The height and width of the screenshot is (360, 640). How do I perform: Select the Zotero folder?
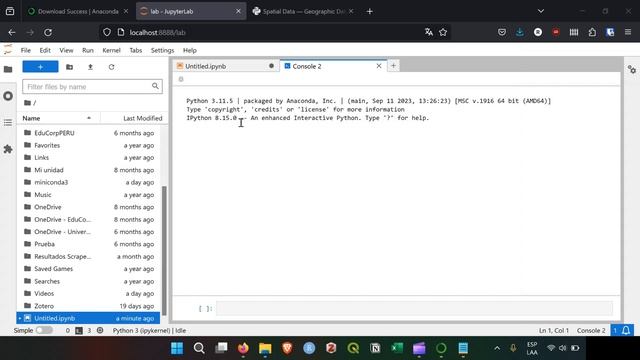click(x=89, y=306)
